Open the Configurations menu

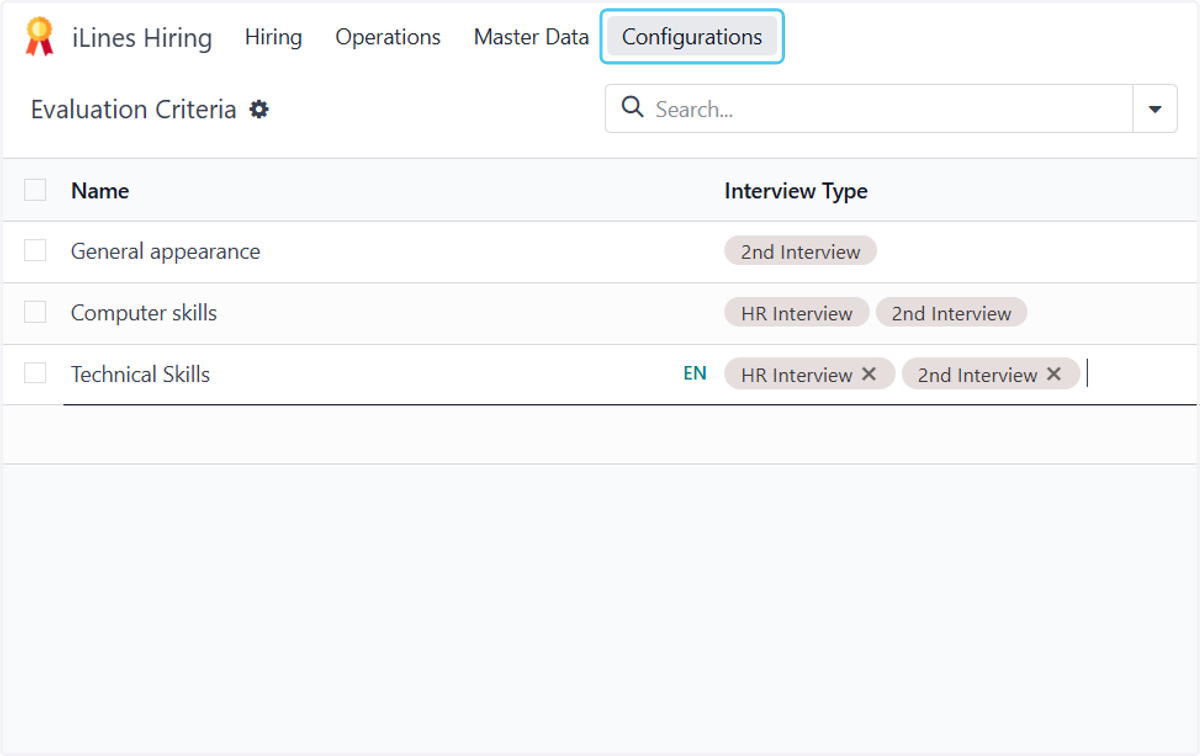(692, 37)
